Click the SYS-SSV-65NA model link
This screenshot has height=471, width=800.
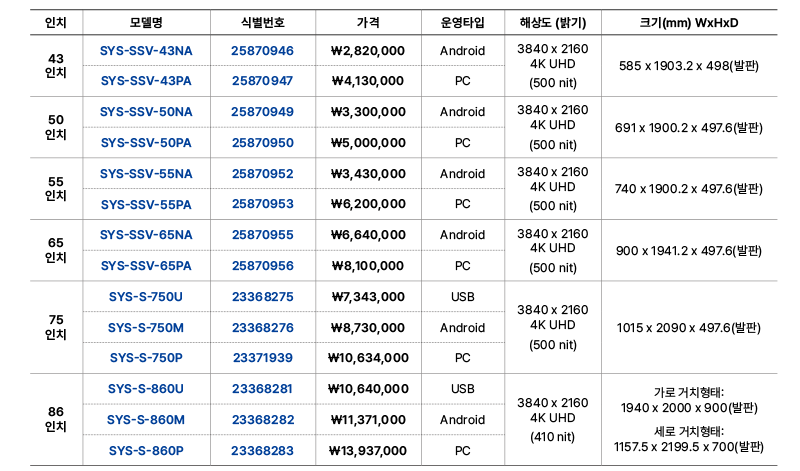click(x=146, y=235)
